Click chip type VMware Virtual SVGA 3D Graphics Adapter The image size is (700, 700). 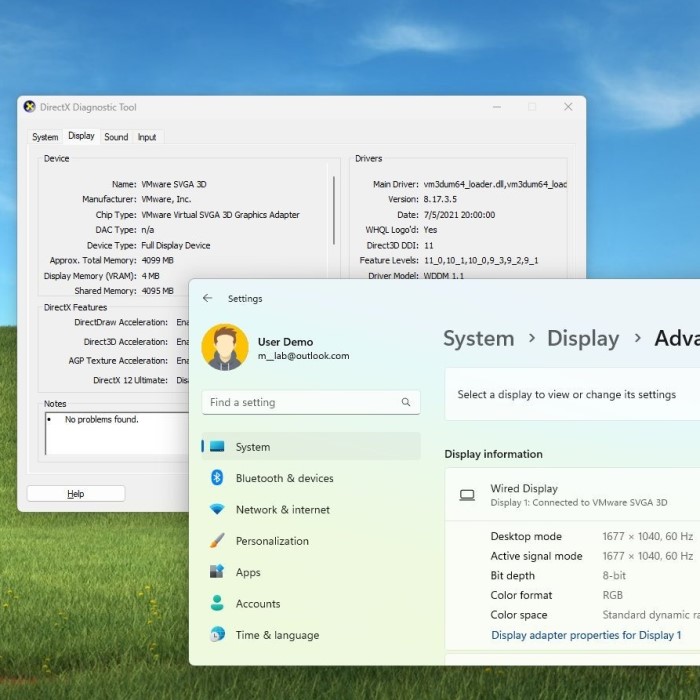[x=220, y=215]
